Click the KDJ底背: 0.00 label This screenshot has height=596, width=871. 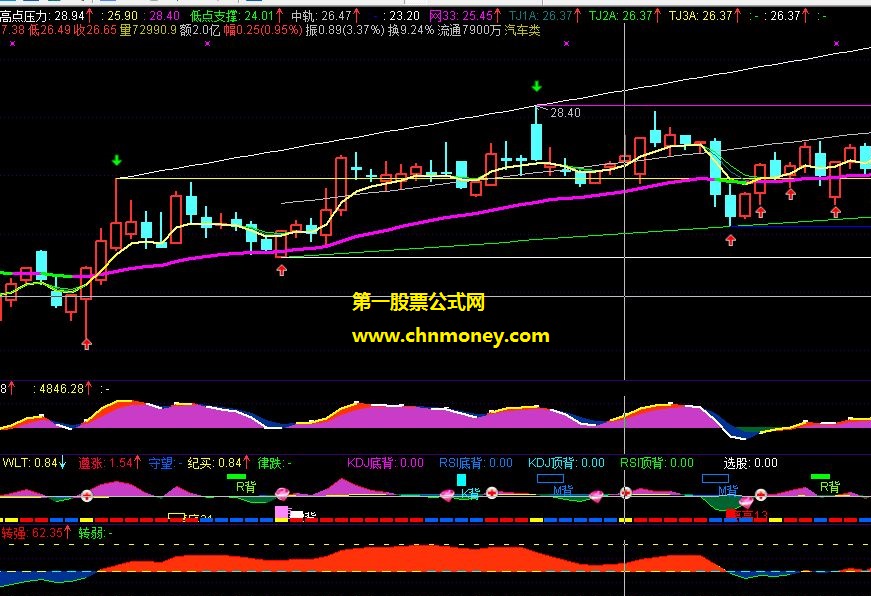(386, 463)
